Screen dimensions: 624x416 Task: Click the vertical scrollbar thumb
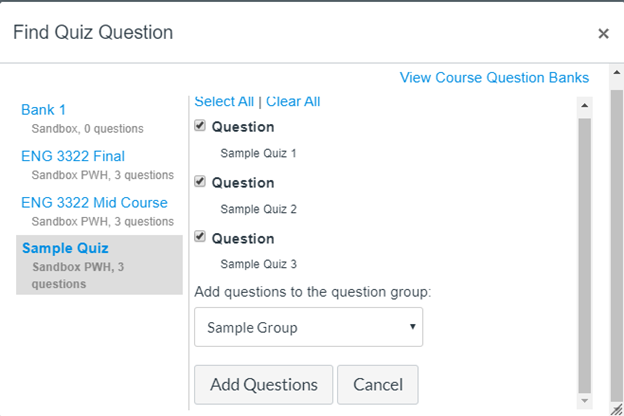(585, 250)
